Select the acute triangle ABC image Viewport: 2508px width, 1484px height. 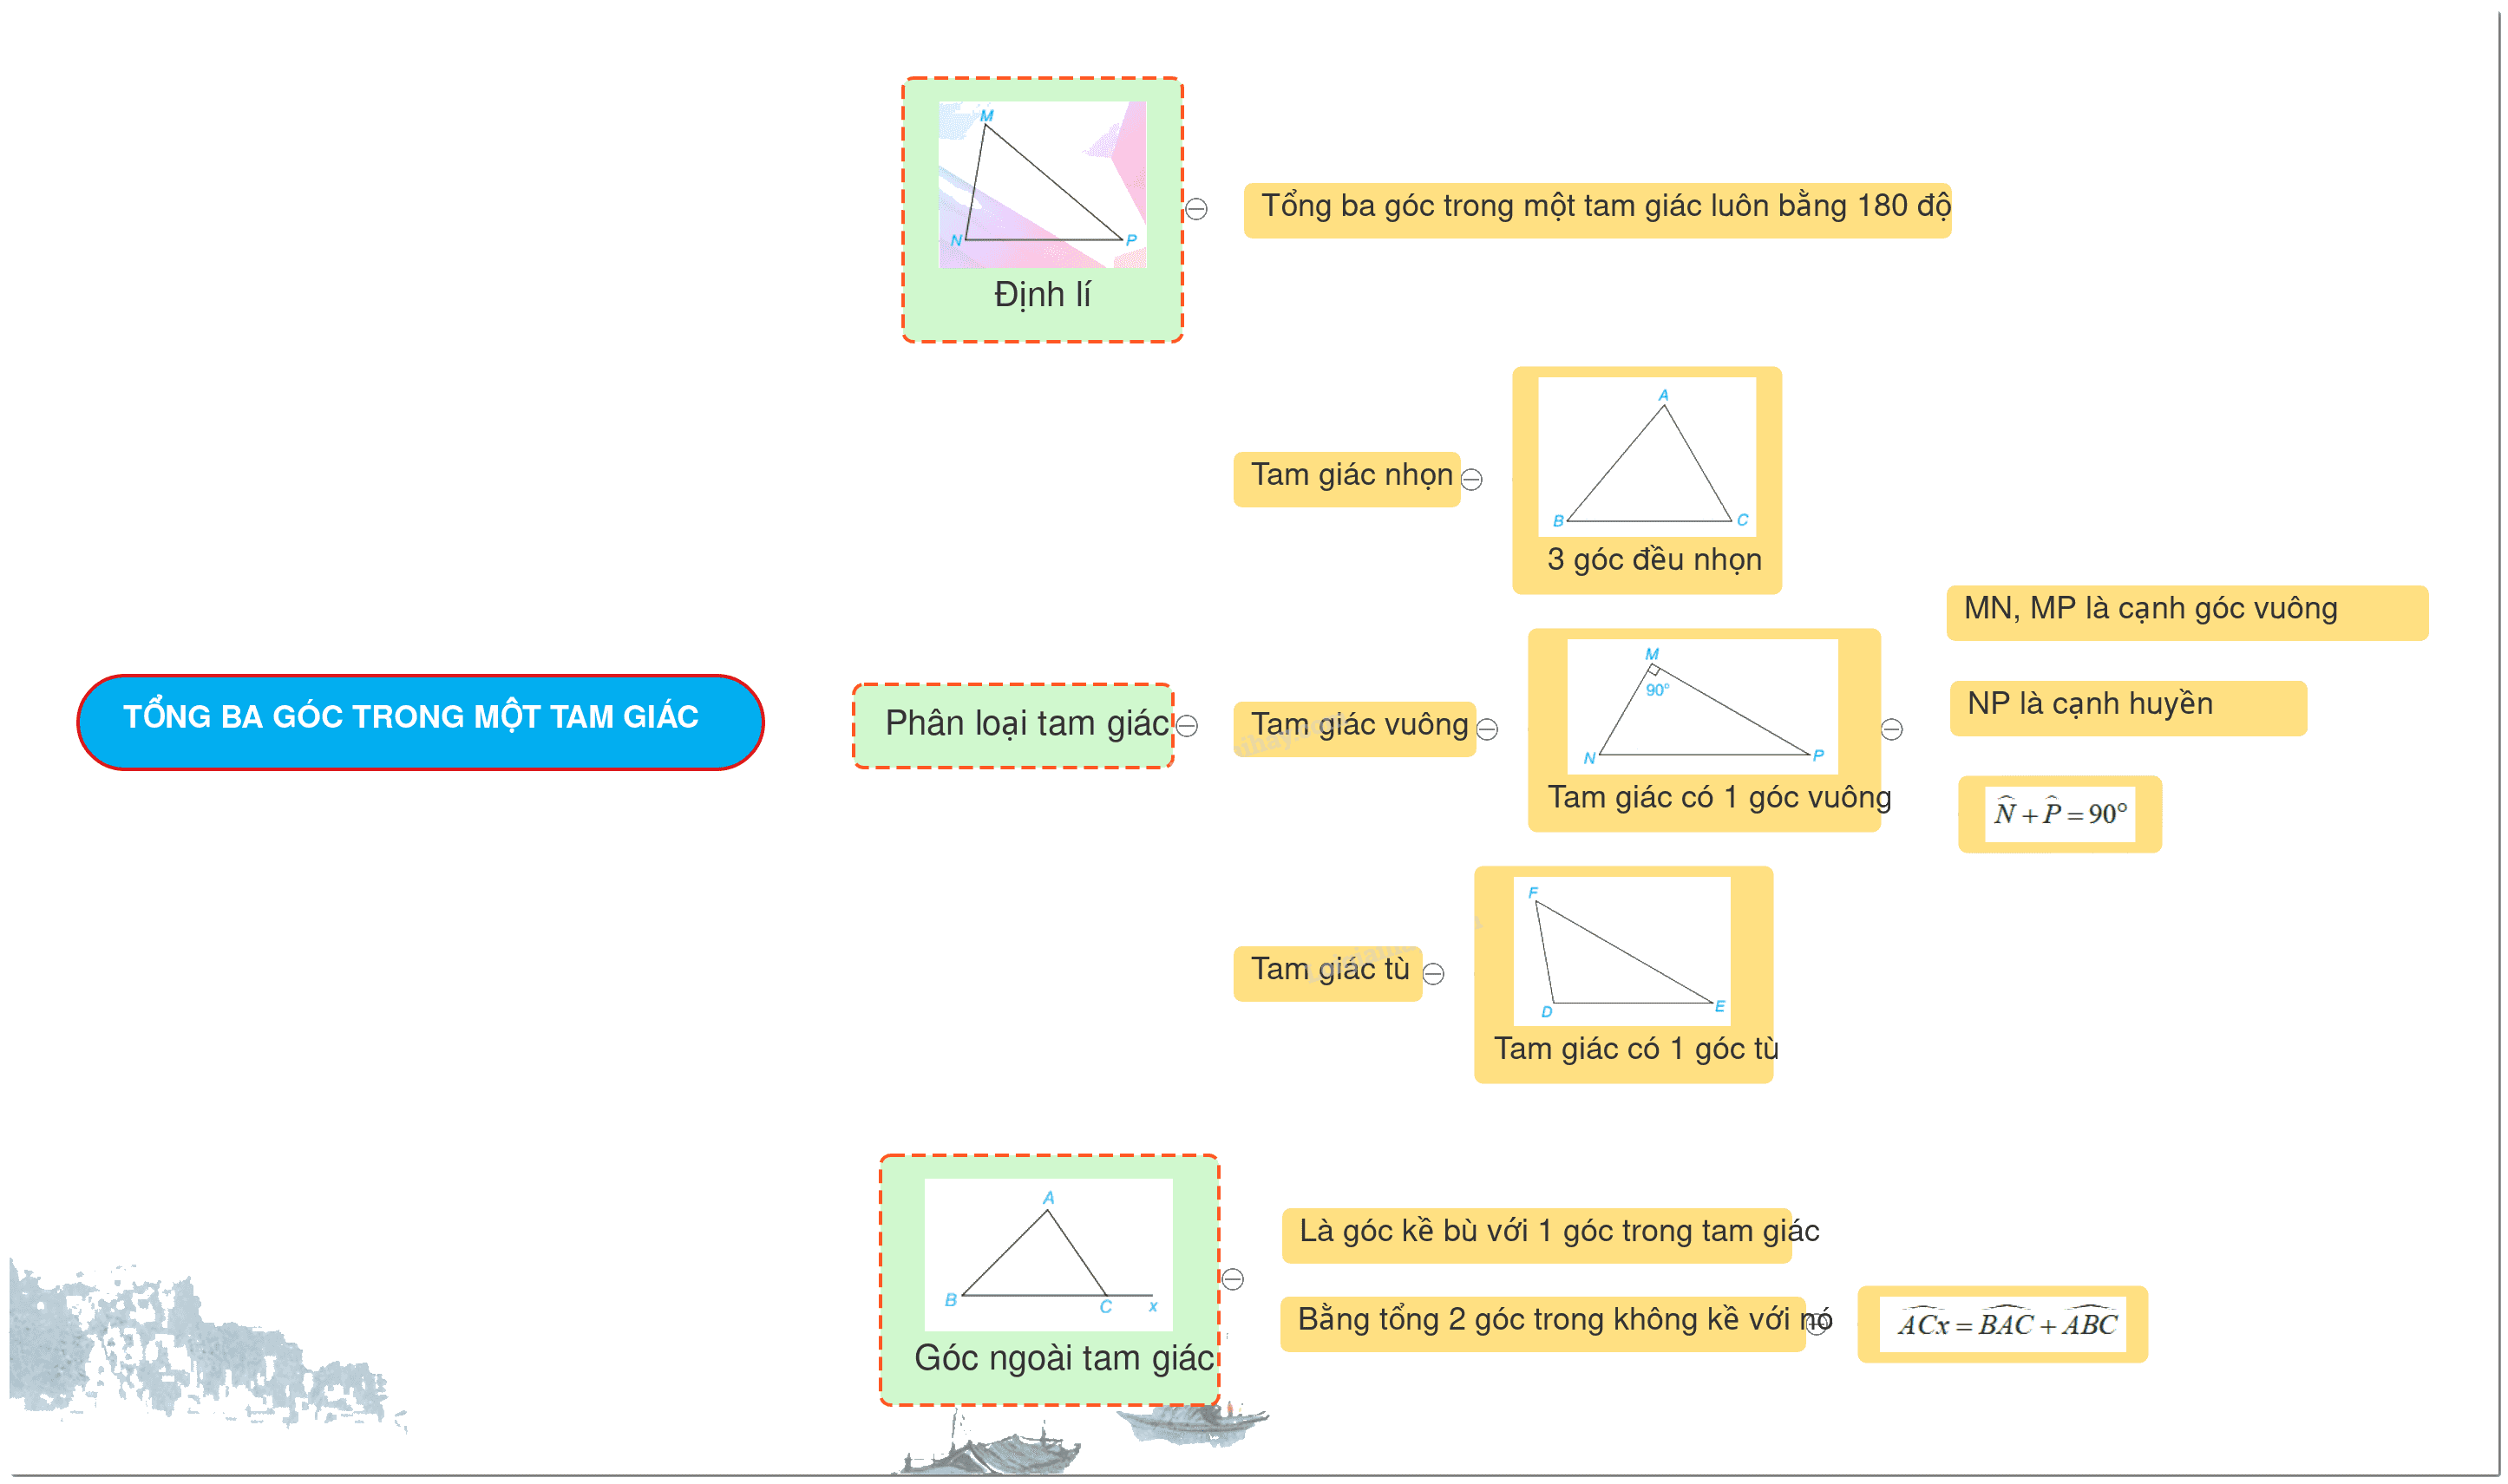(x=1647, y=457)
